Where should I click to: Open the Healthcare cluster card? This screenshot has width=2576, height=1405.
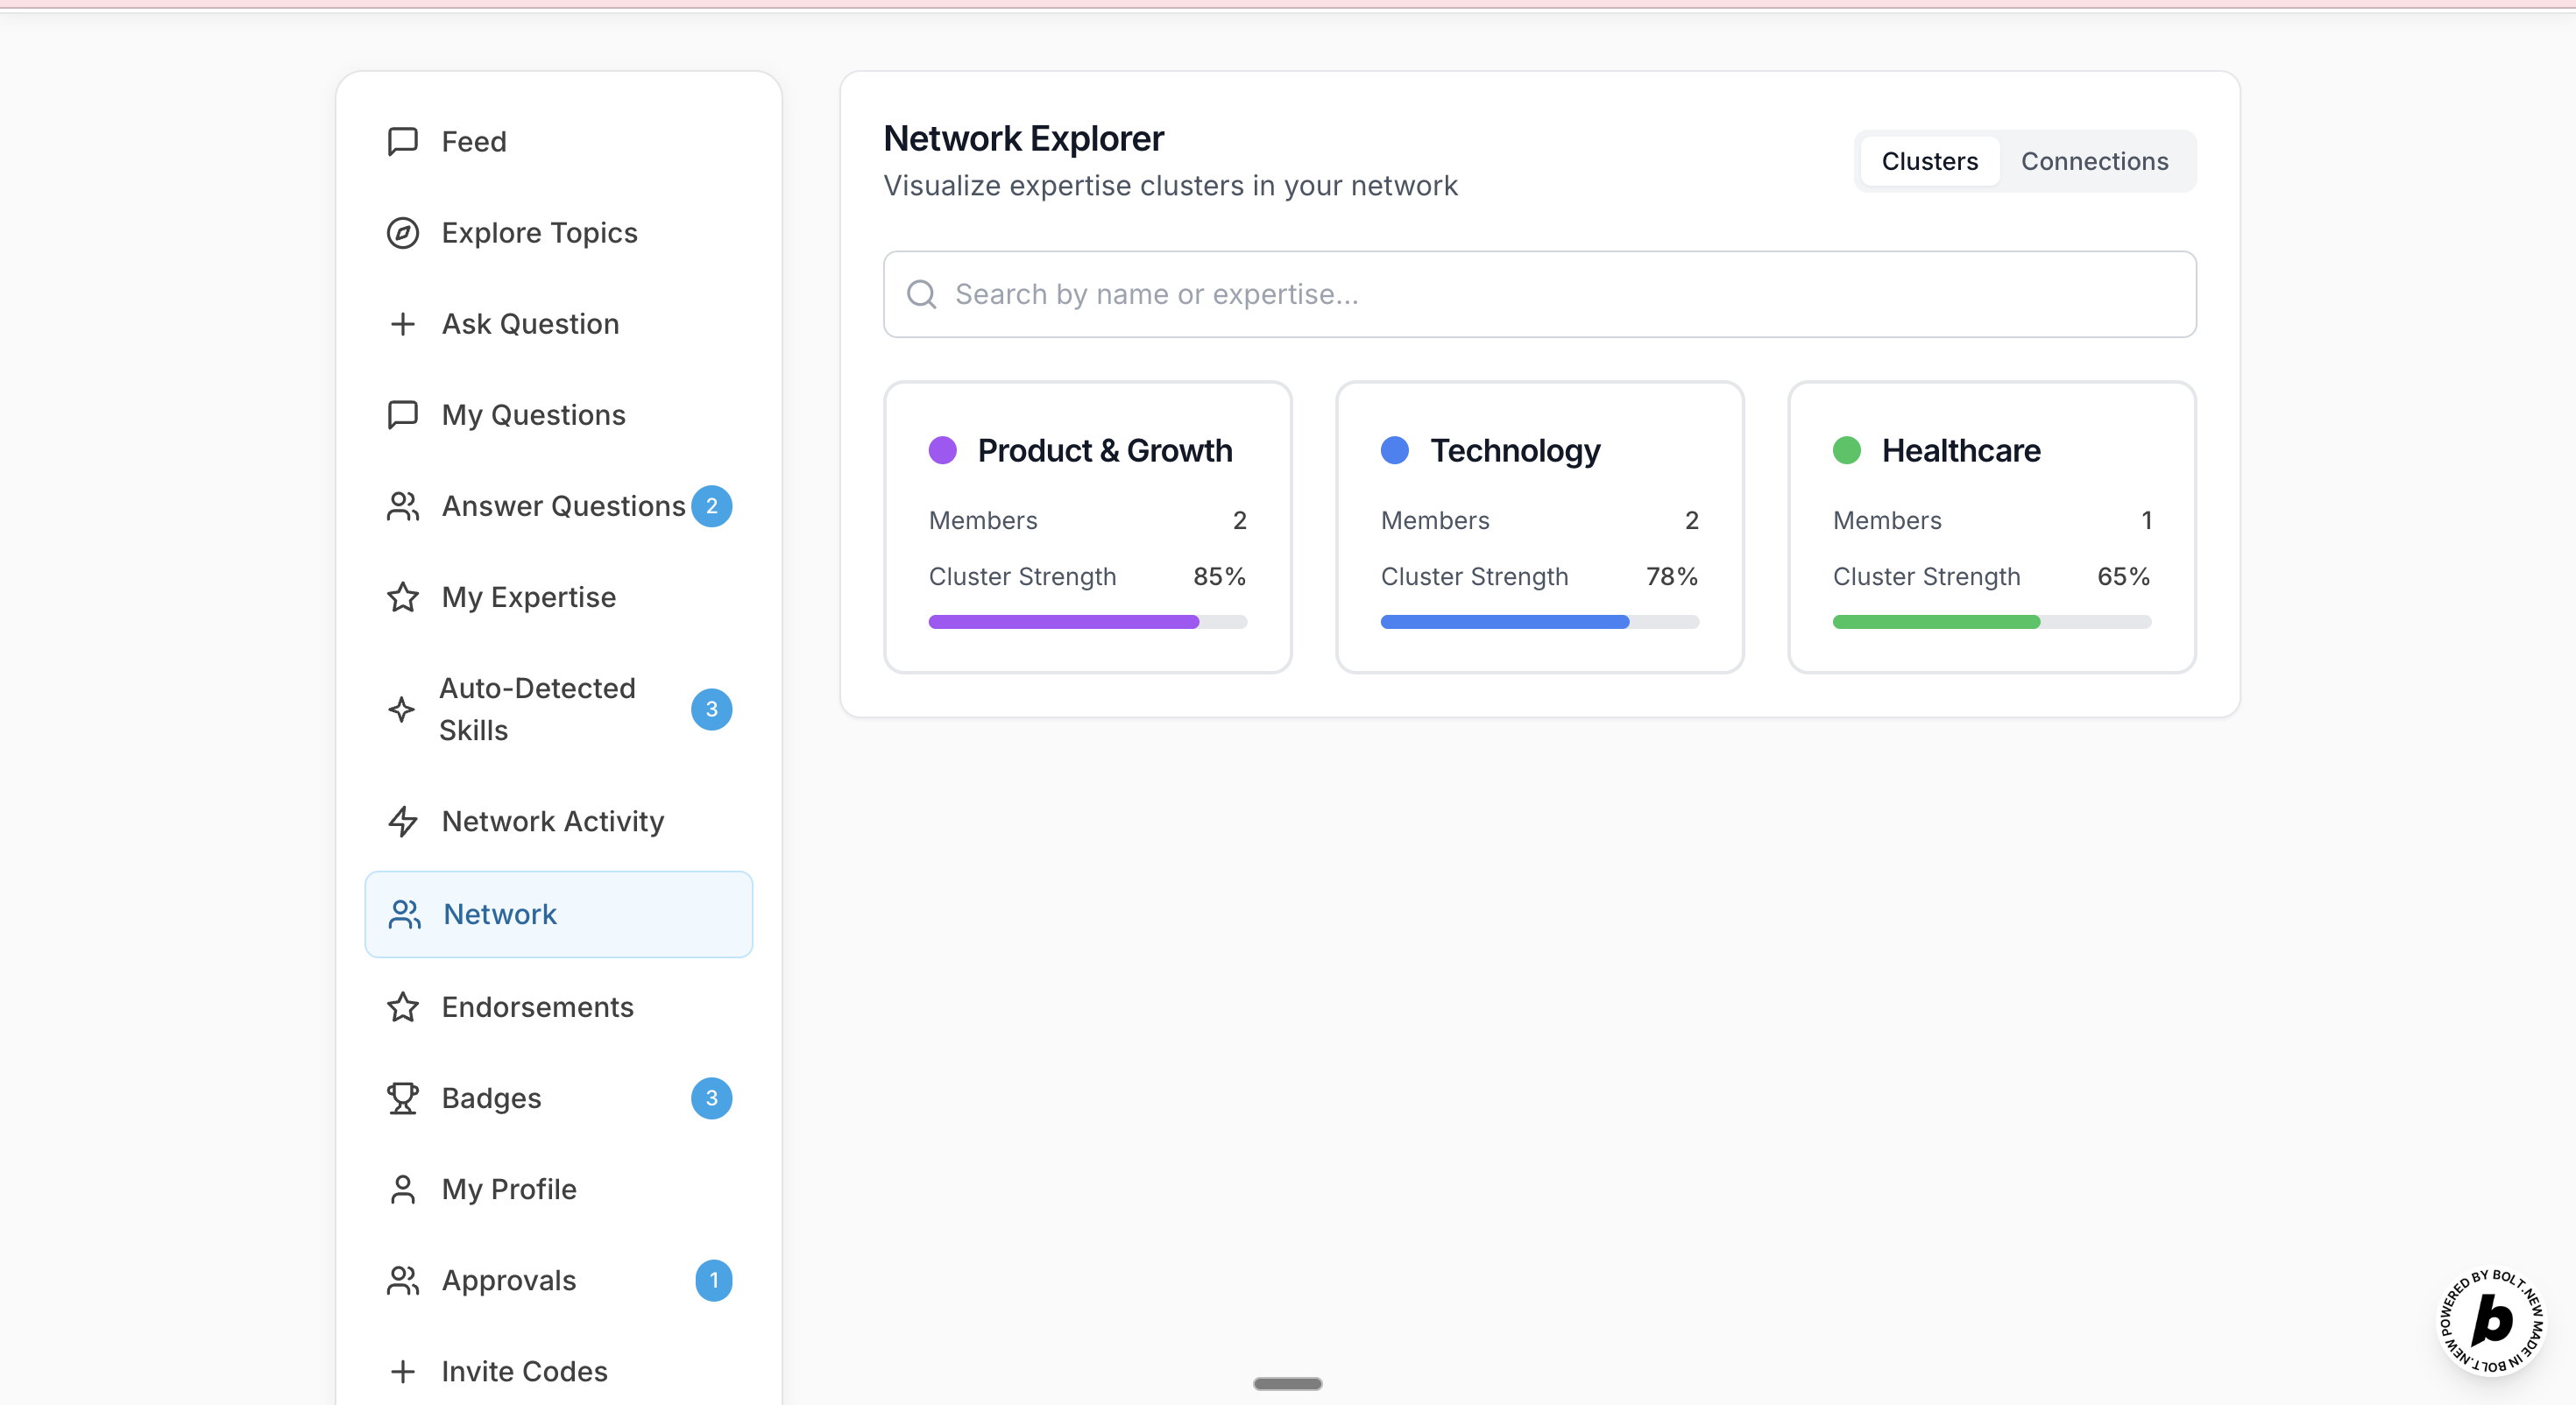coord(1991,527)
